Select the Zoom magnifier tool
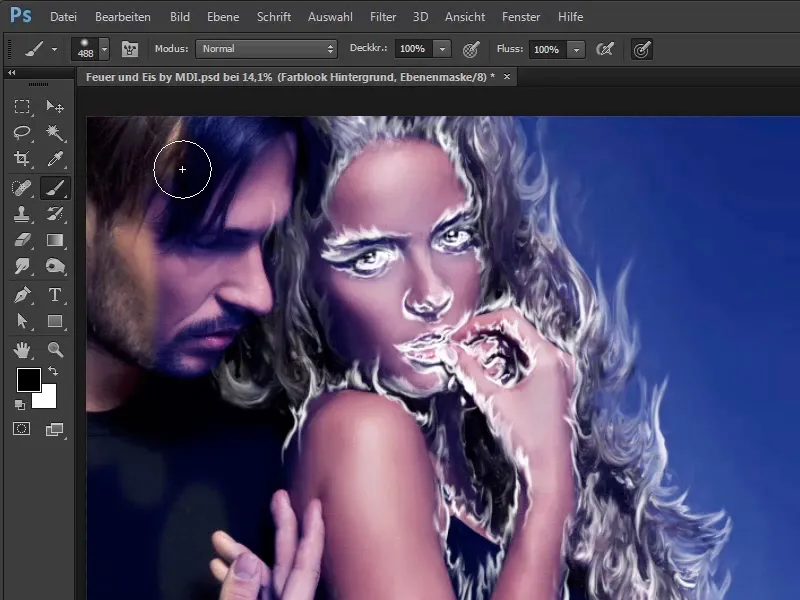Image resolution: width=800 pixels, height=600 pixels. tap(55, 349)
